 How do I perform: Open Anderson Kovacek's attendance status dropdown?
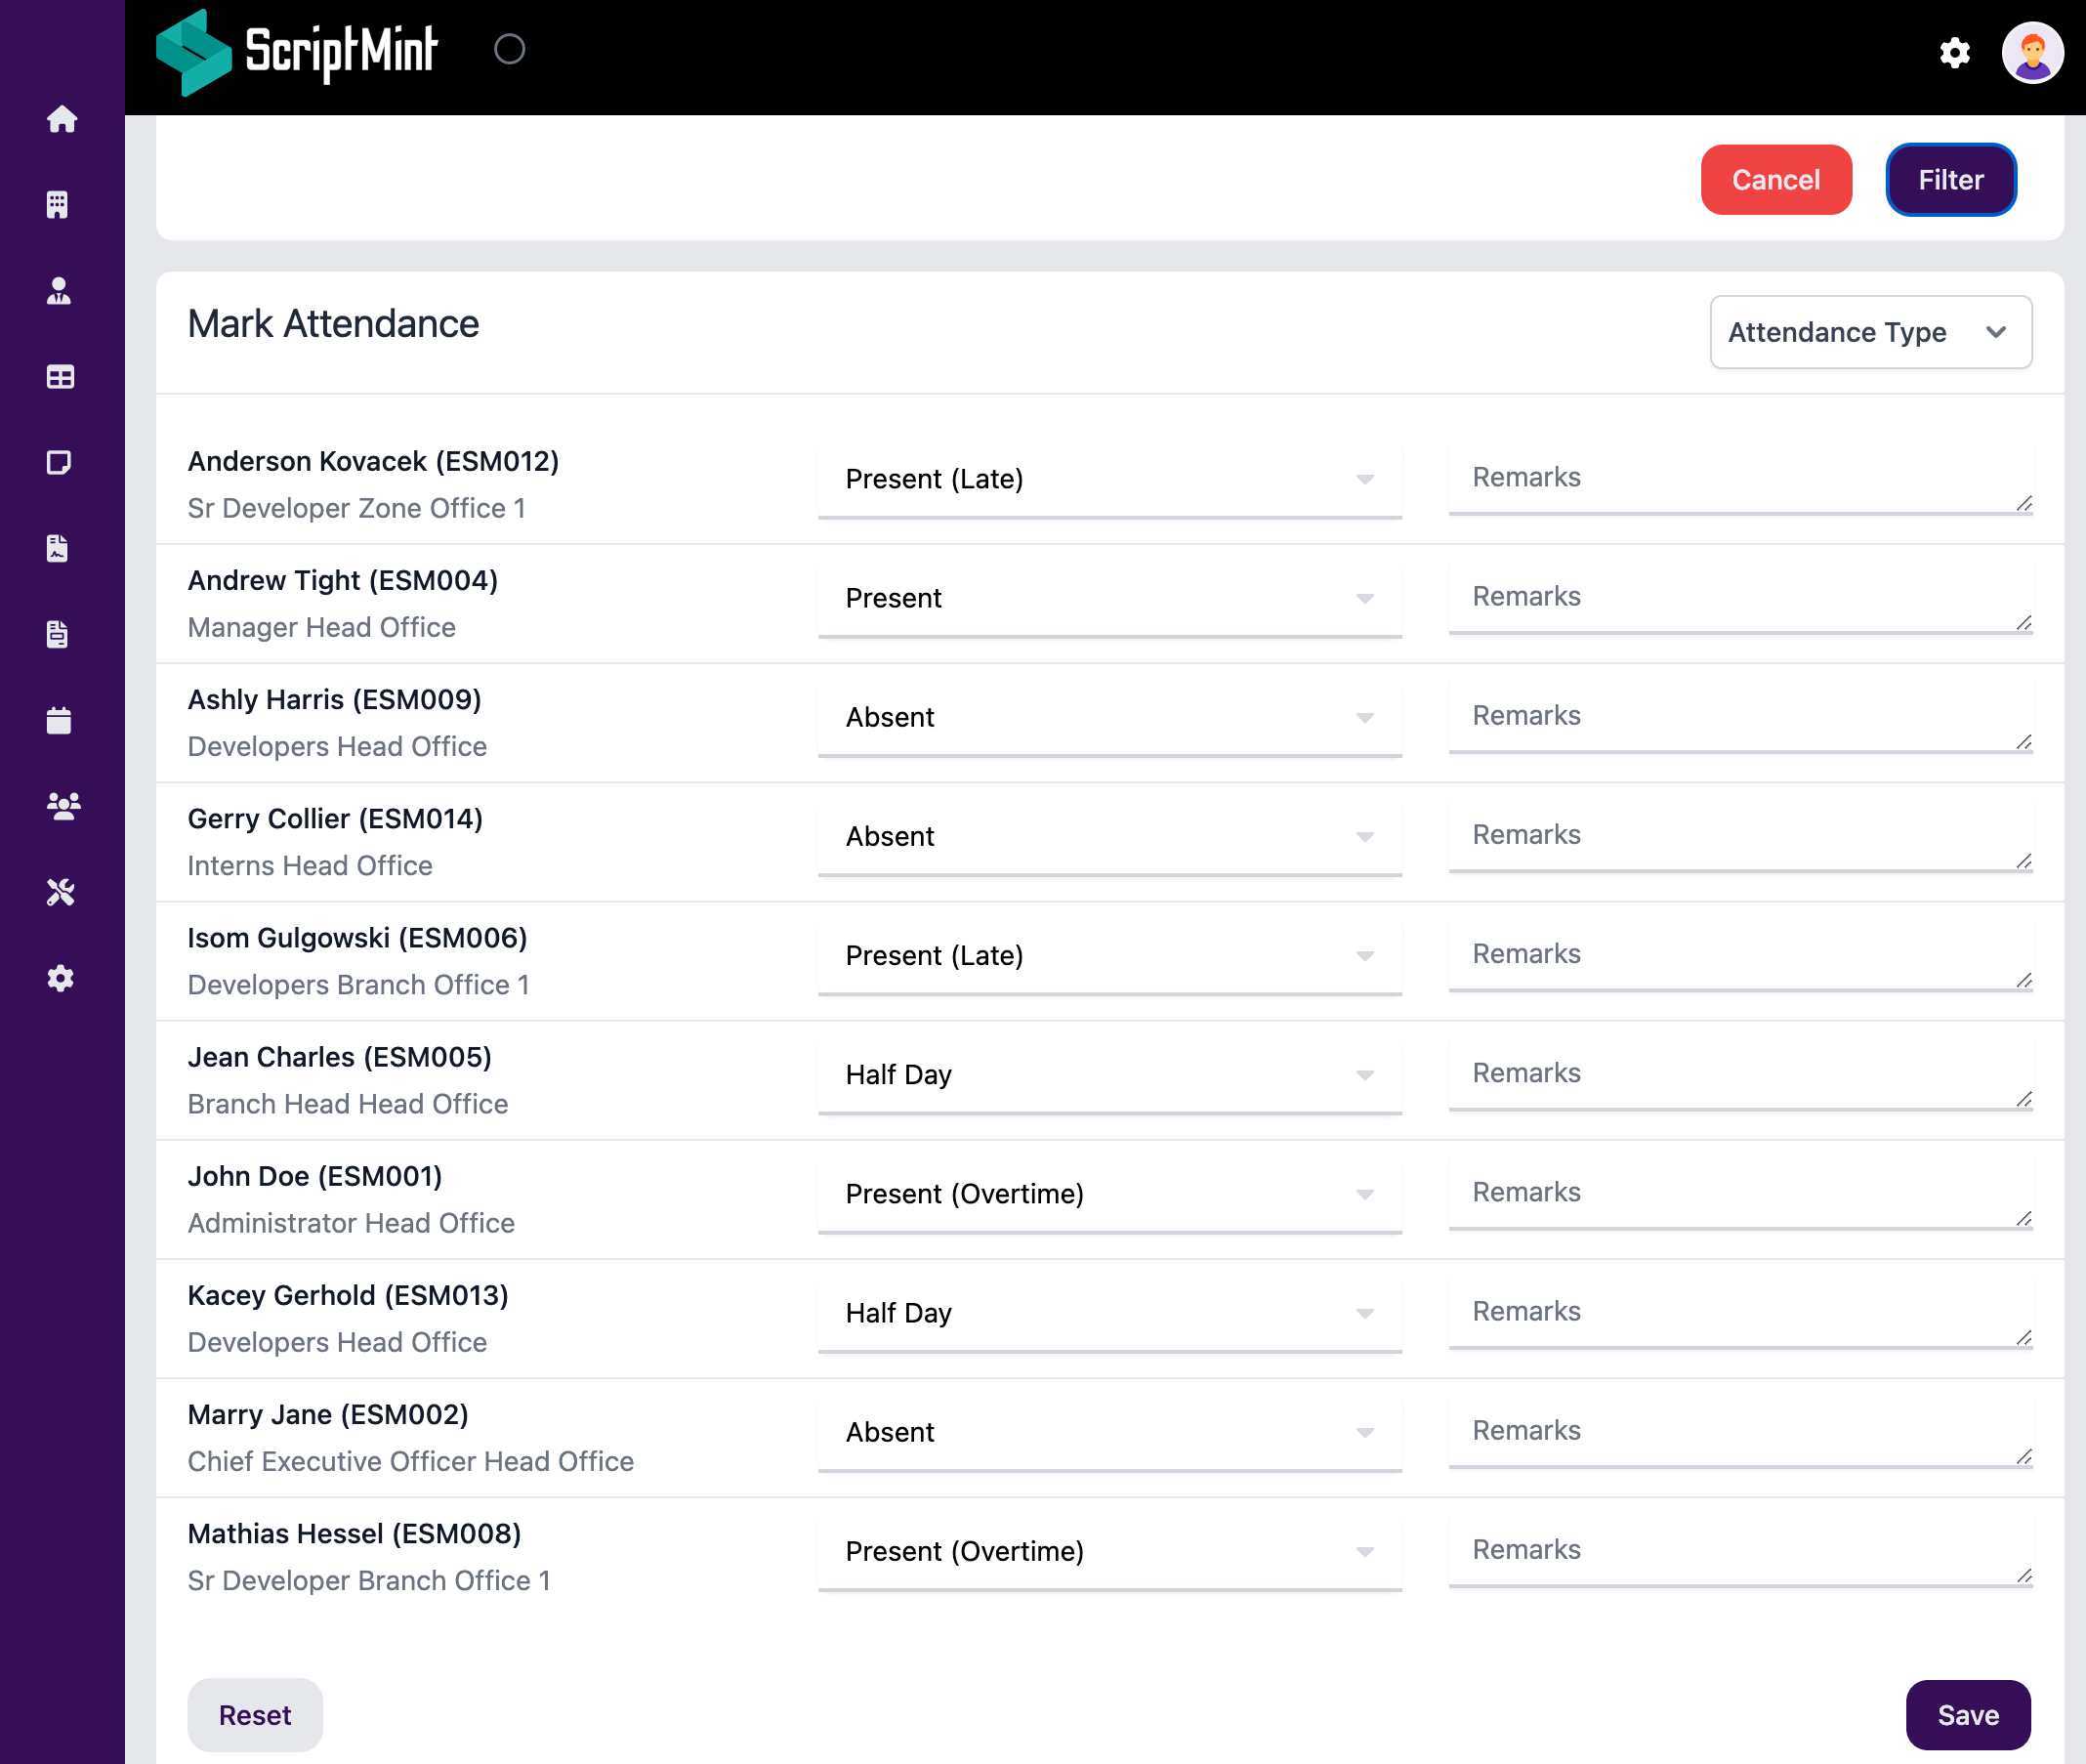coord(1108,479)
